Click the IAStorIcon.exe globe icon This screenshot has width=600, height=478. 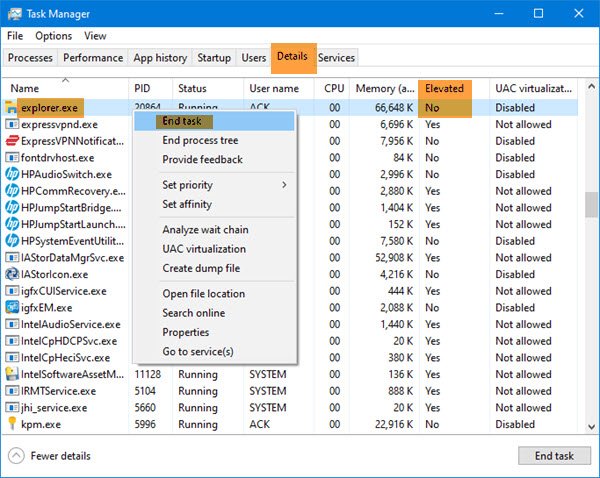(12, 274)
